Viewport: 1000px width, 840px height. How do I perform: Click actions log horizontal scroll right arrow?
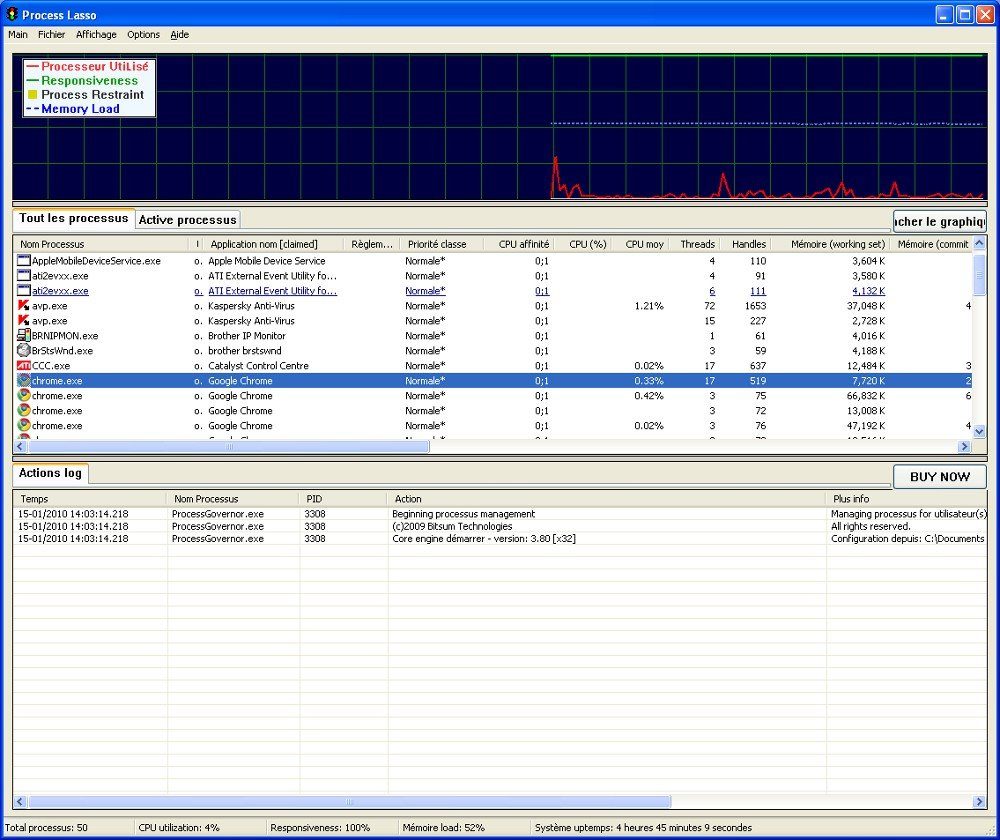tap(980, 802)
